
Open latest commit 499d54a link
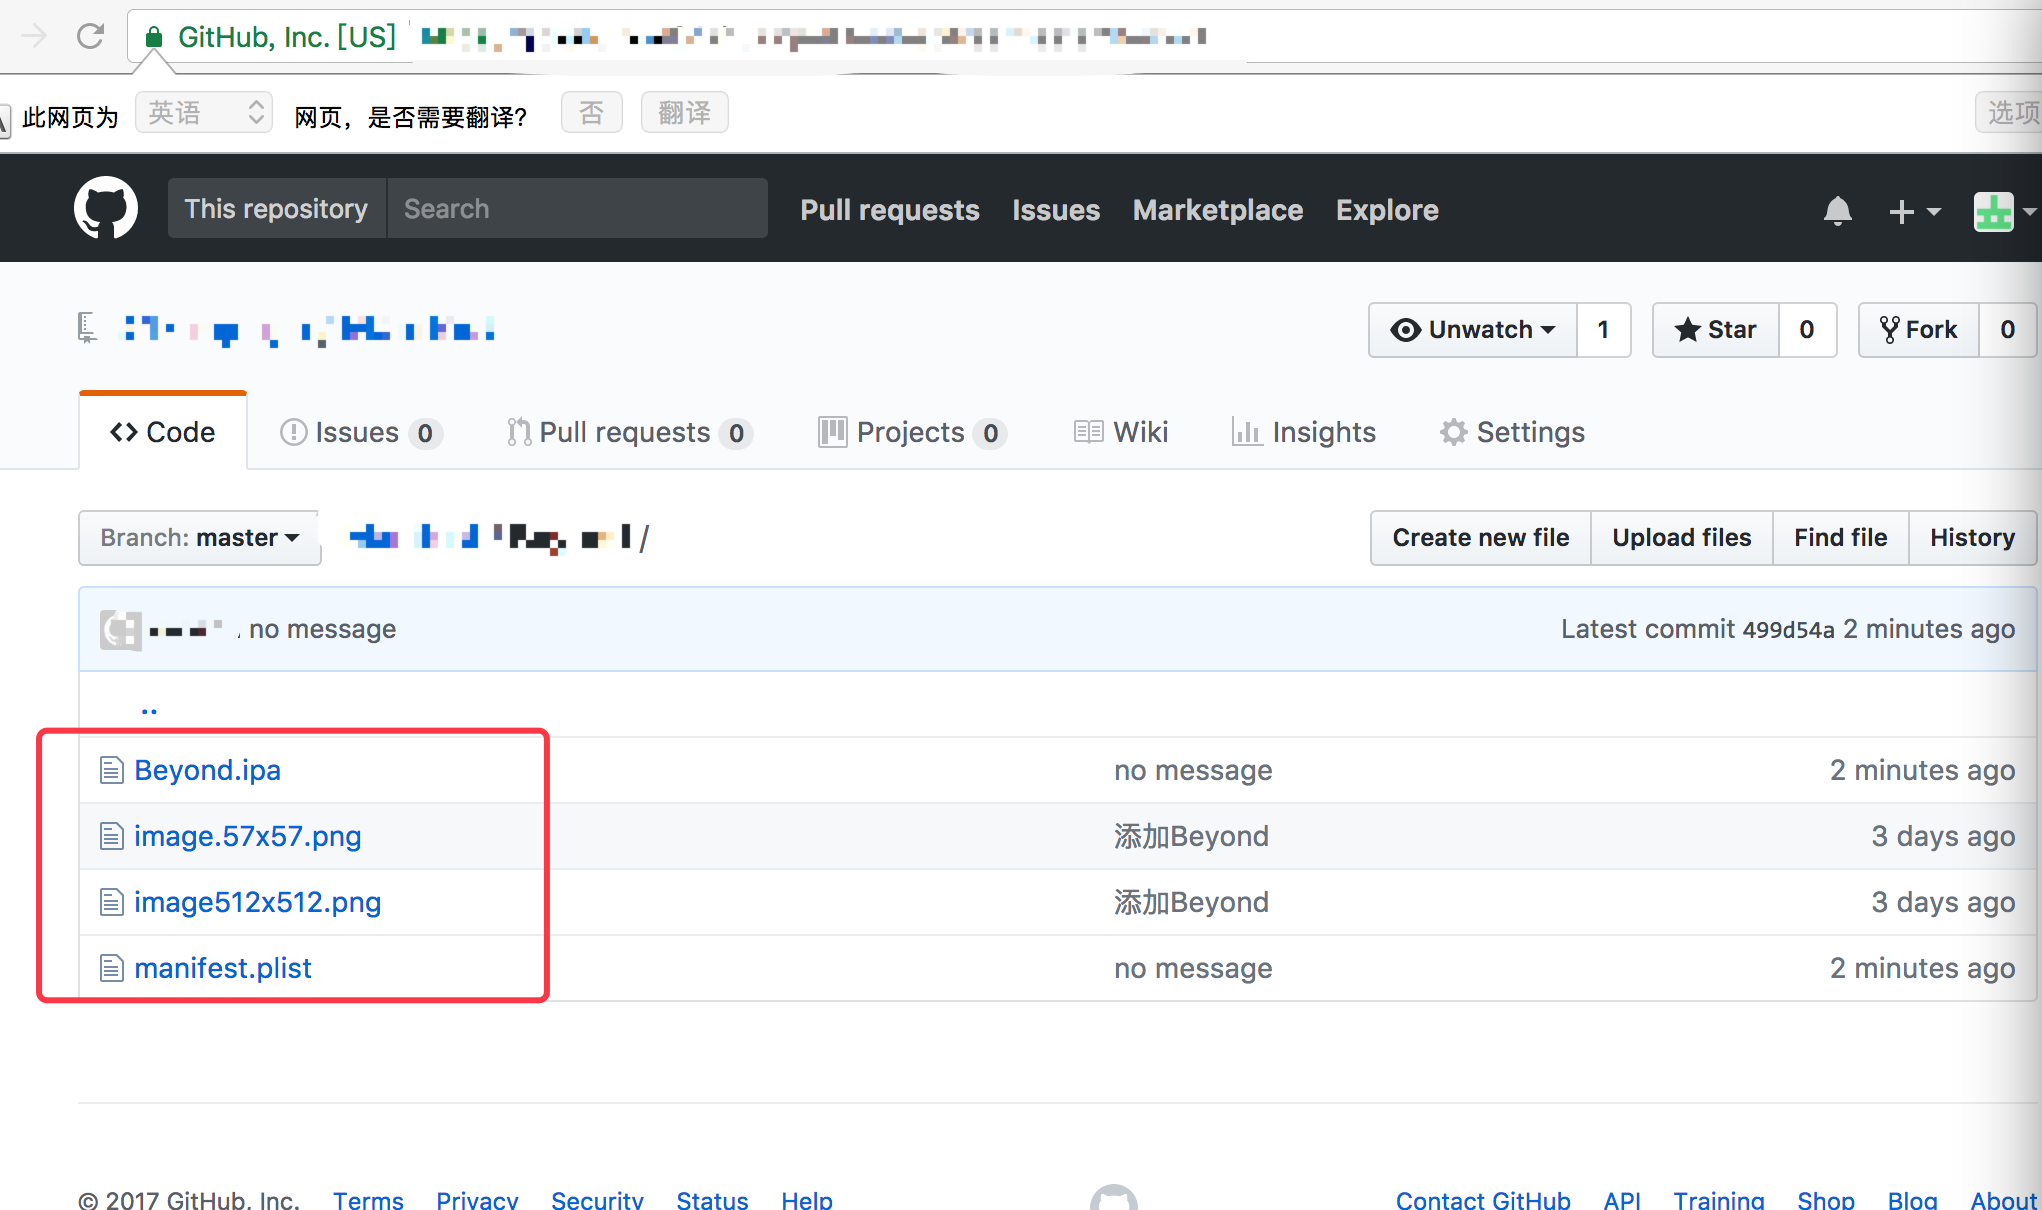[1788, 630]
